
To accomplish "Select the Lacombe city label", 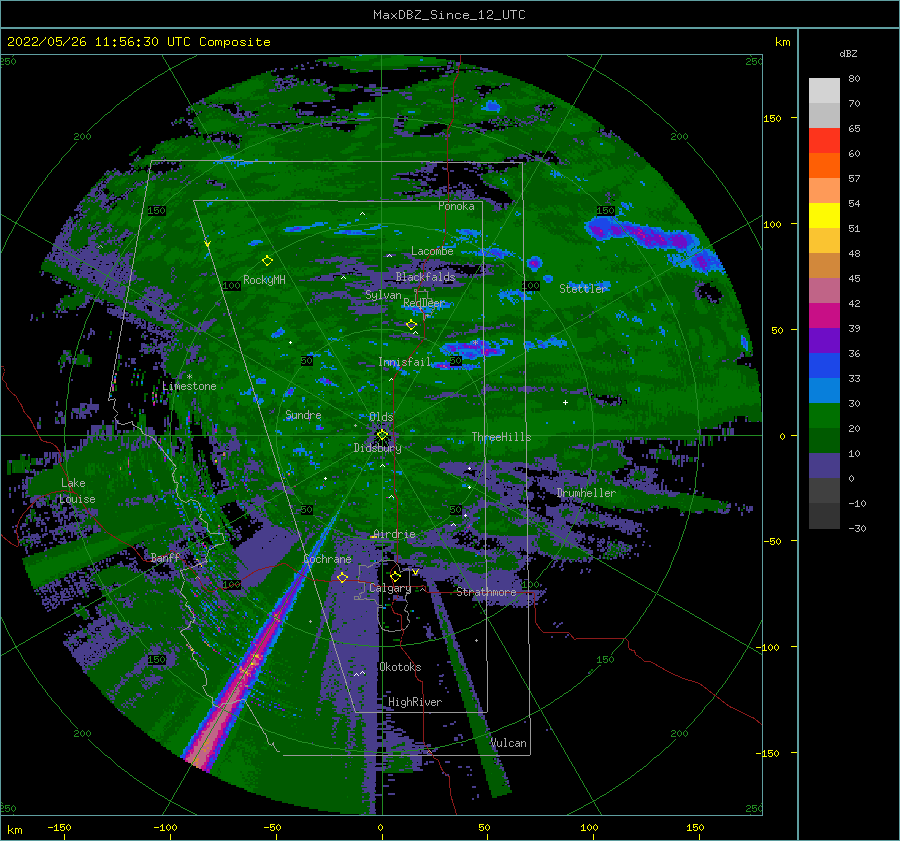I will click(x=432, y=251).
